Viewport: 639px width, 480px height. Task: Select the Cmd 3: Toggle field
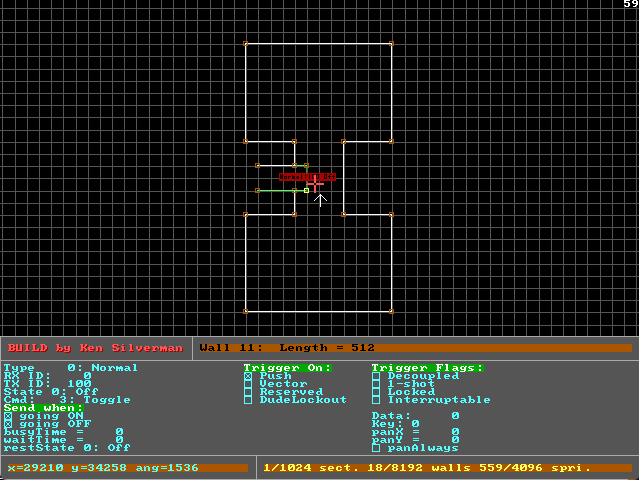[67, 400]
